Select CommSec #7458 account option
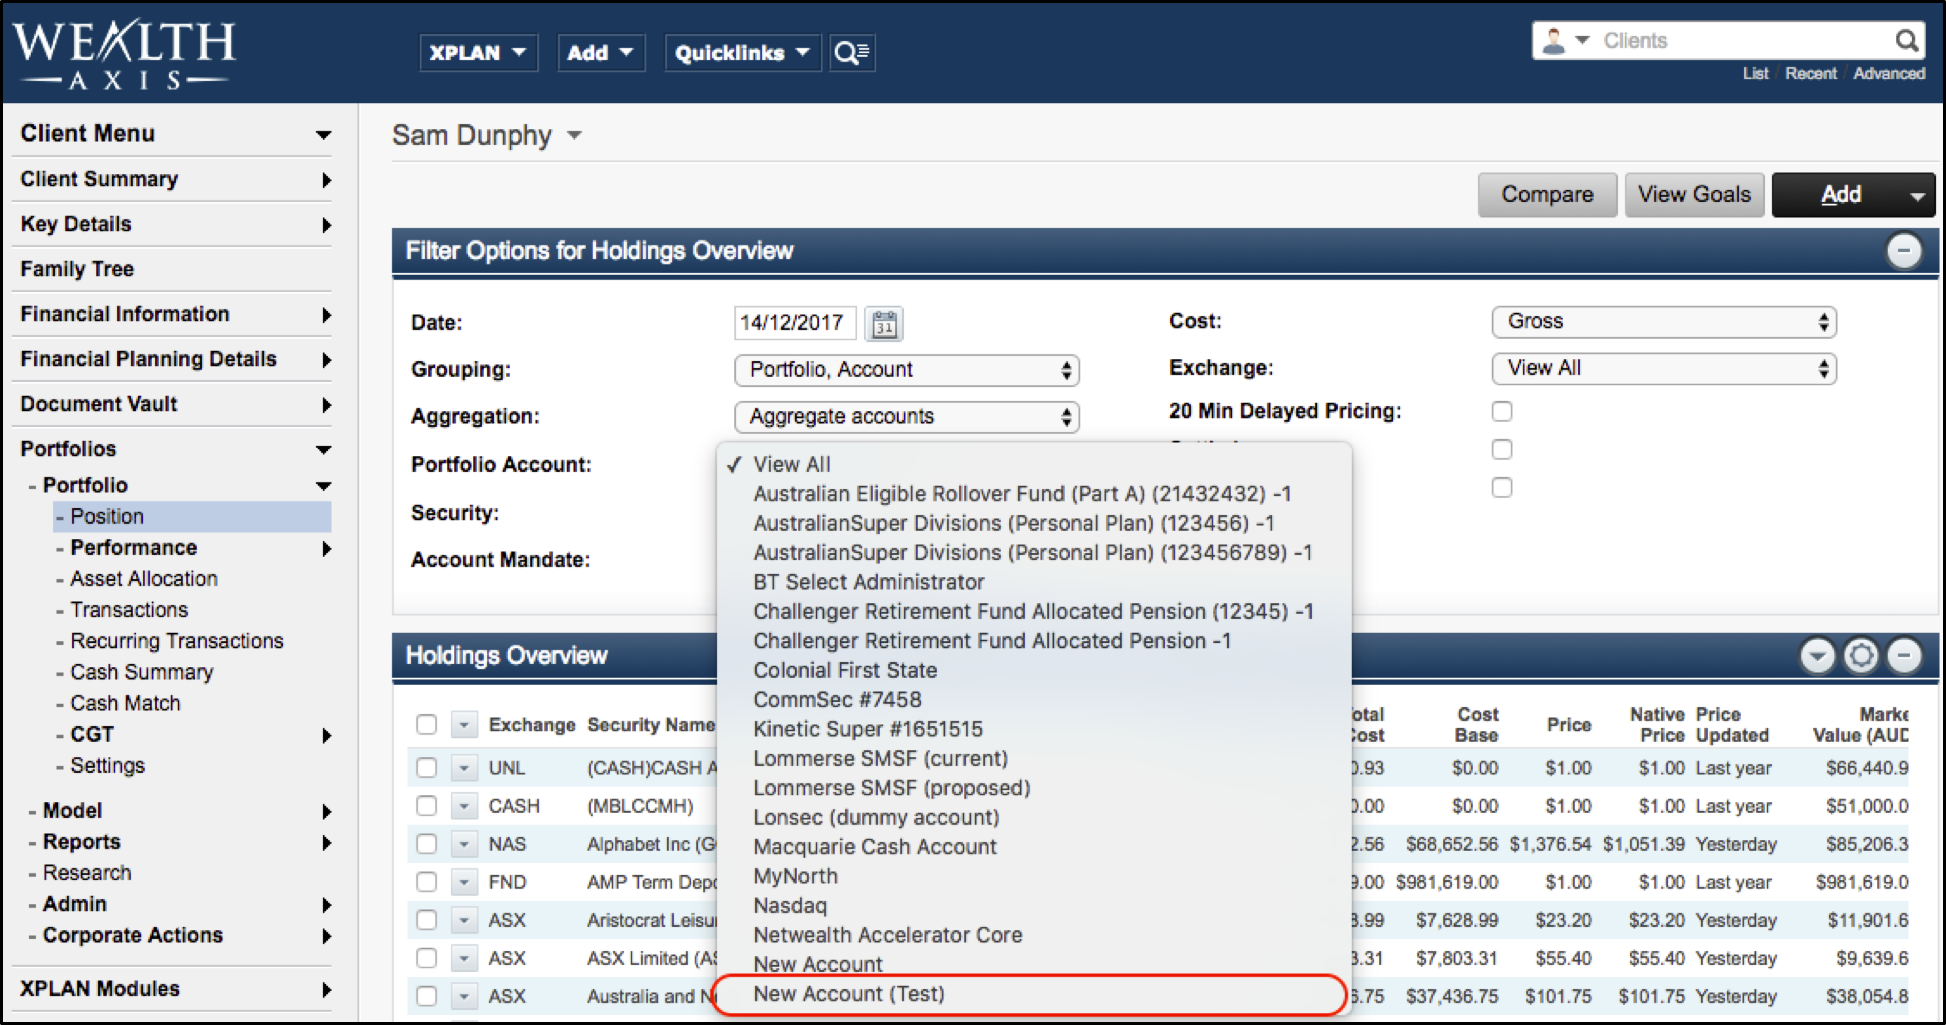The height and width of the screenshot is (1025, 1946). point(837,700)
